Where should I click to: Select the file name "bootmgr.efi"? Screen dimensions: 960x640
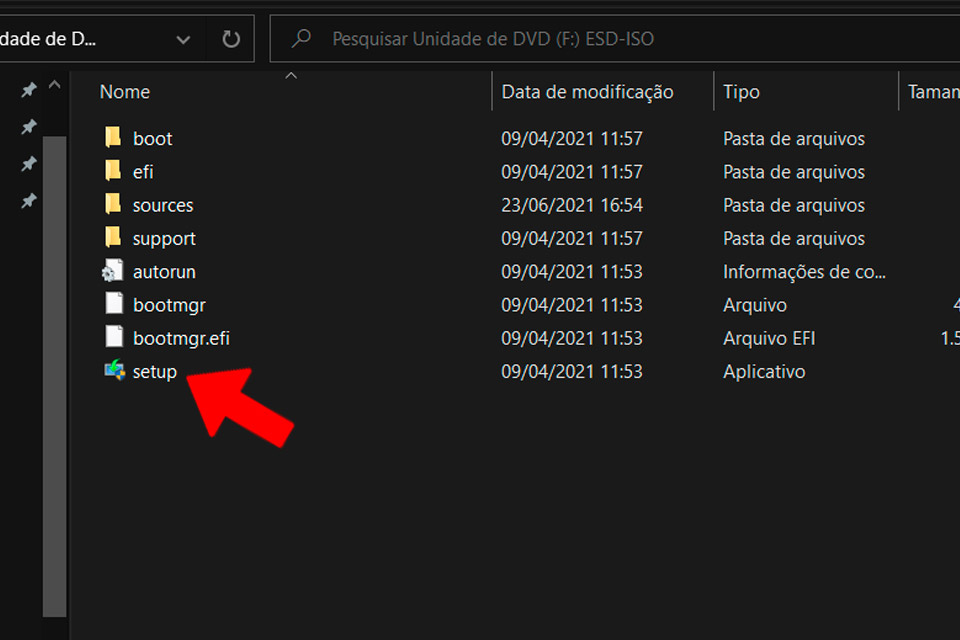point(181,338)
